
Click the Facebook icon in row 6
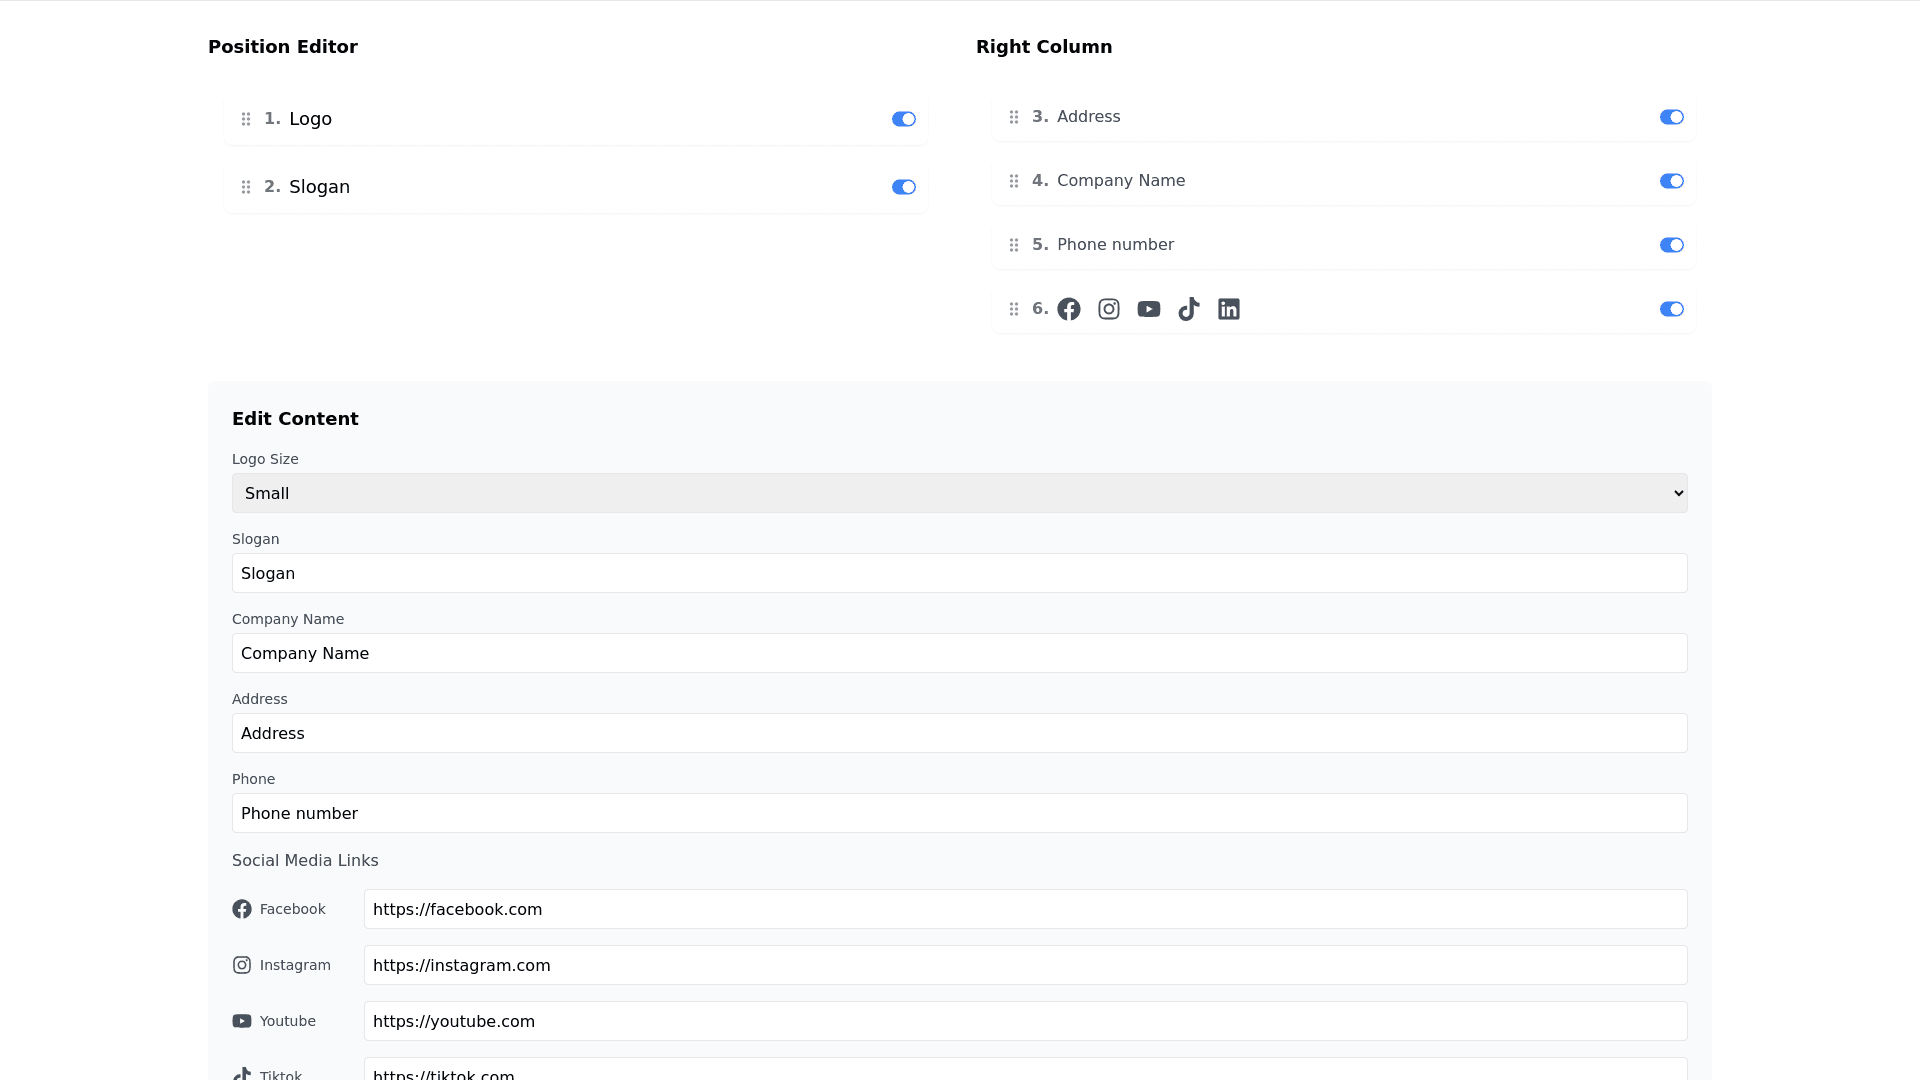[x=1069, y=309]
